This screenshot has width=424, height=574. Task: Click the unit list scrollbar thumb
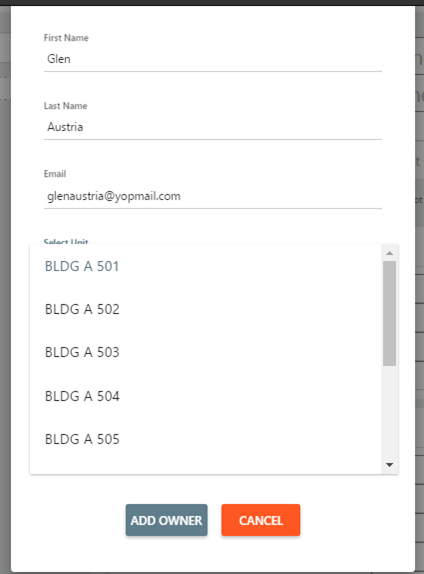[x=390, y=313]
